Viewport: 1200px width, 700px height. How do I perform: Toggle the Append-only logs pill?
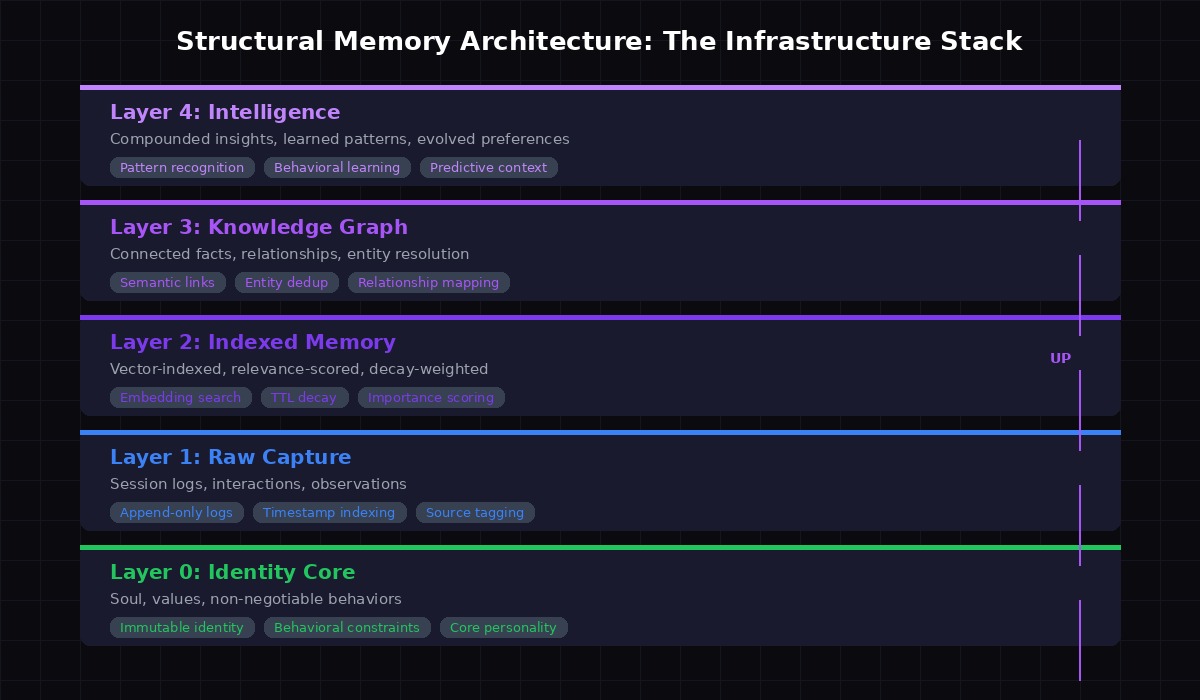pyautogui.click(x=176, y=512)
